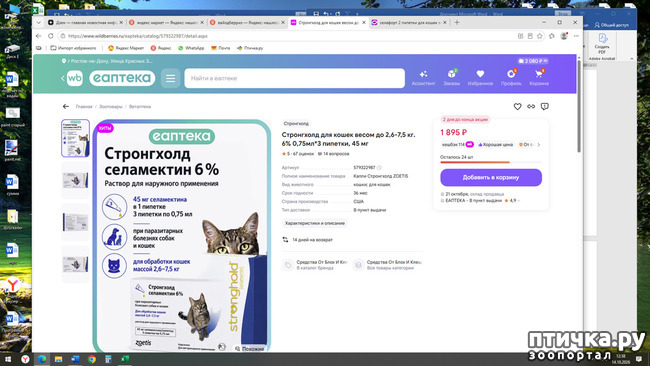650x366 pixels.
Task: Expand seller rating 4,9 chevron
Action: pos(519,201)
